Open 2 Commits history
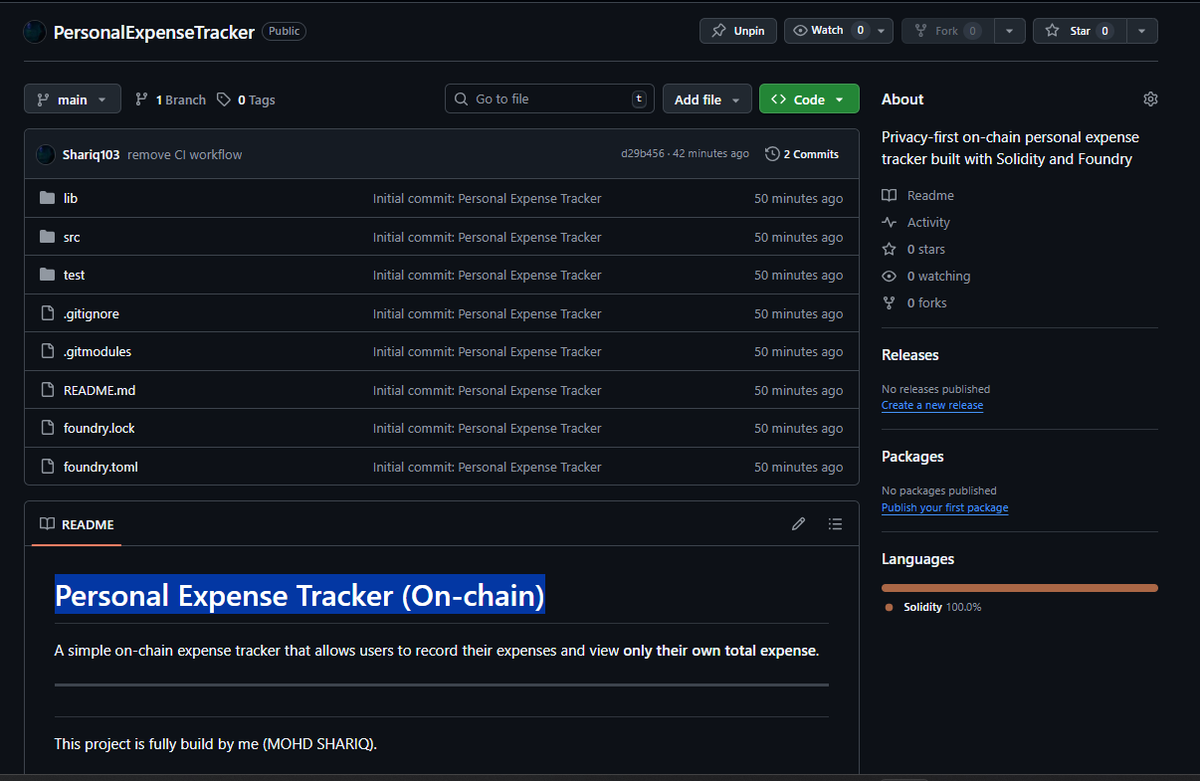Image resolution: width=1200 pixels, height=781 pixels. pyautogui.click(x=802, y=154)
